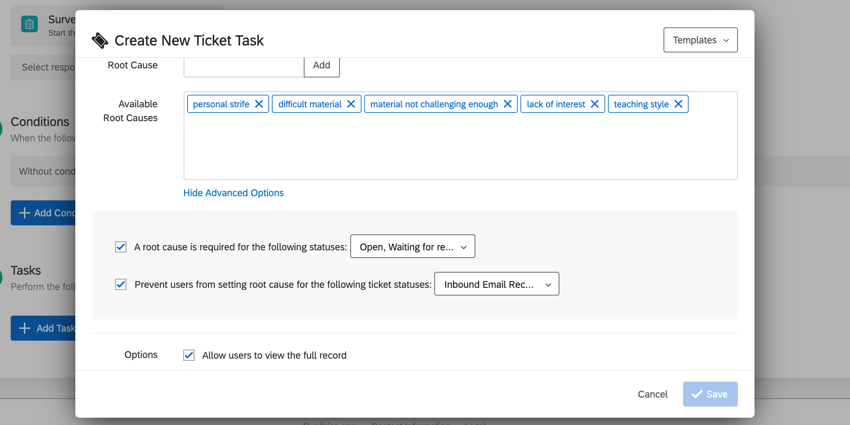Disable 'Allow users to view the full record'
This screenshot has height=425, width=850.
coord(189,355)
